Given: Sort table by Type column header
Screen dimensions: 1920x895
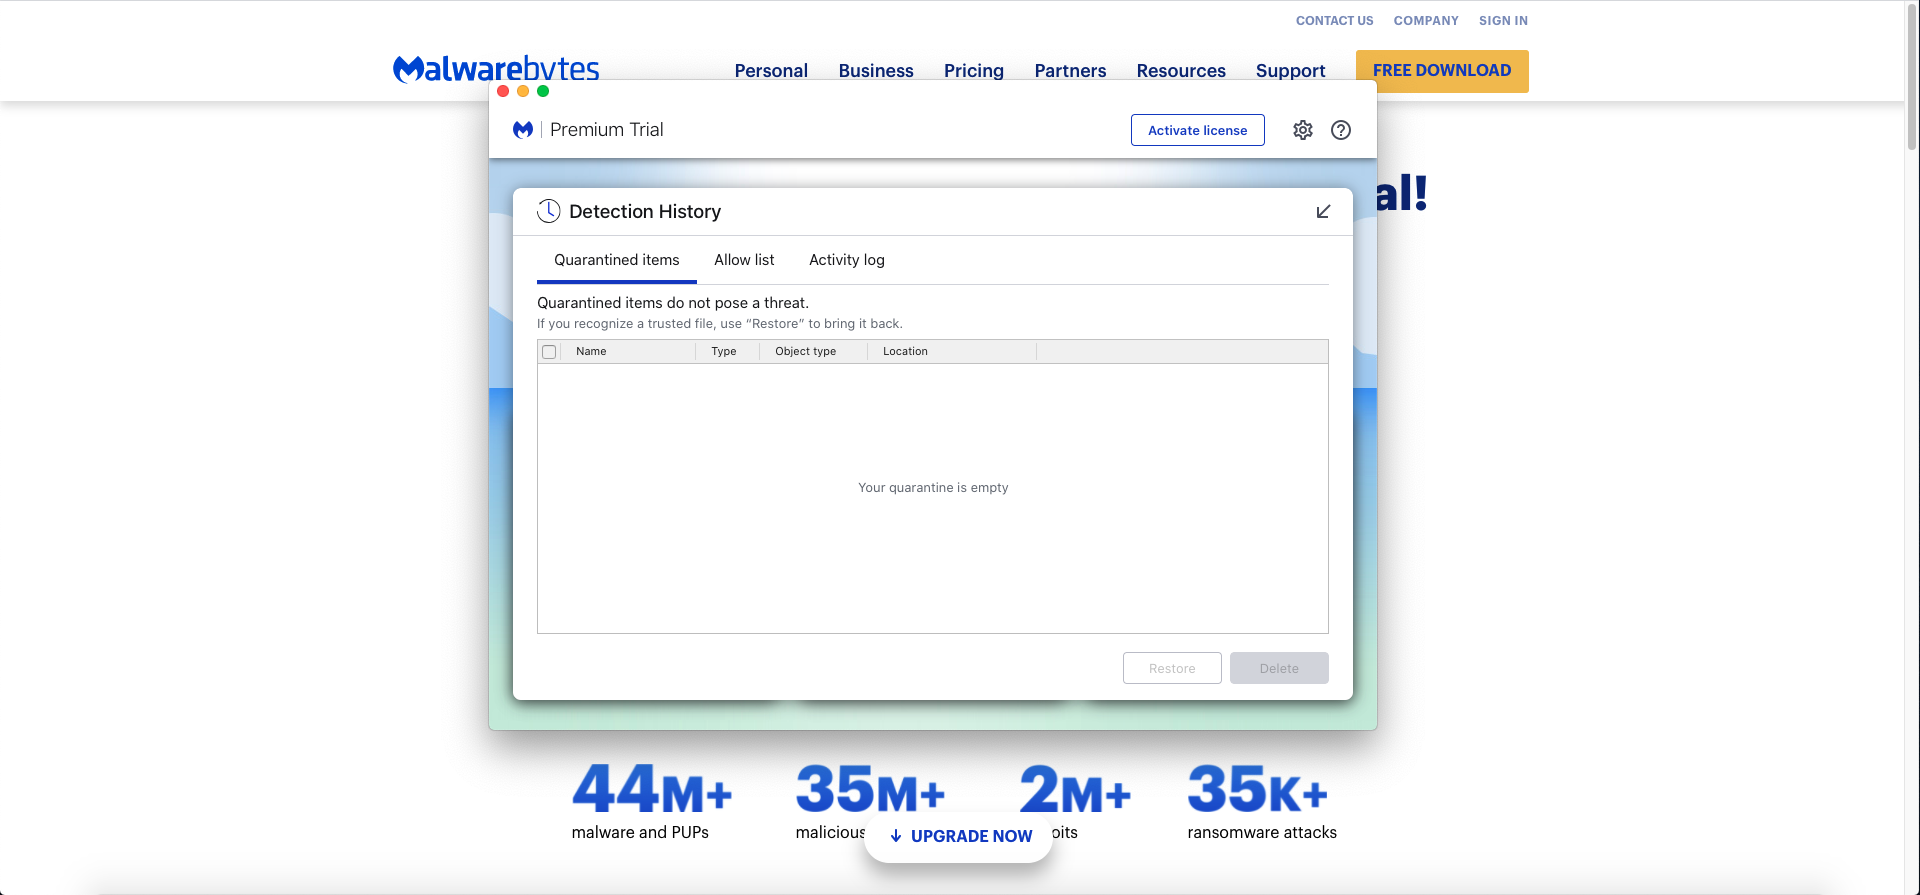Looking at the screenshot, I should pyautogui.click(x=727, y=352).
